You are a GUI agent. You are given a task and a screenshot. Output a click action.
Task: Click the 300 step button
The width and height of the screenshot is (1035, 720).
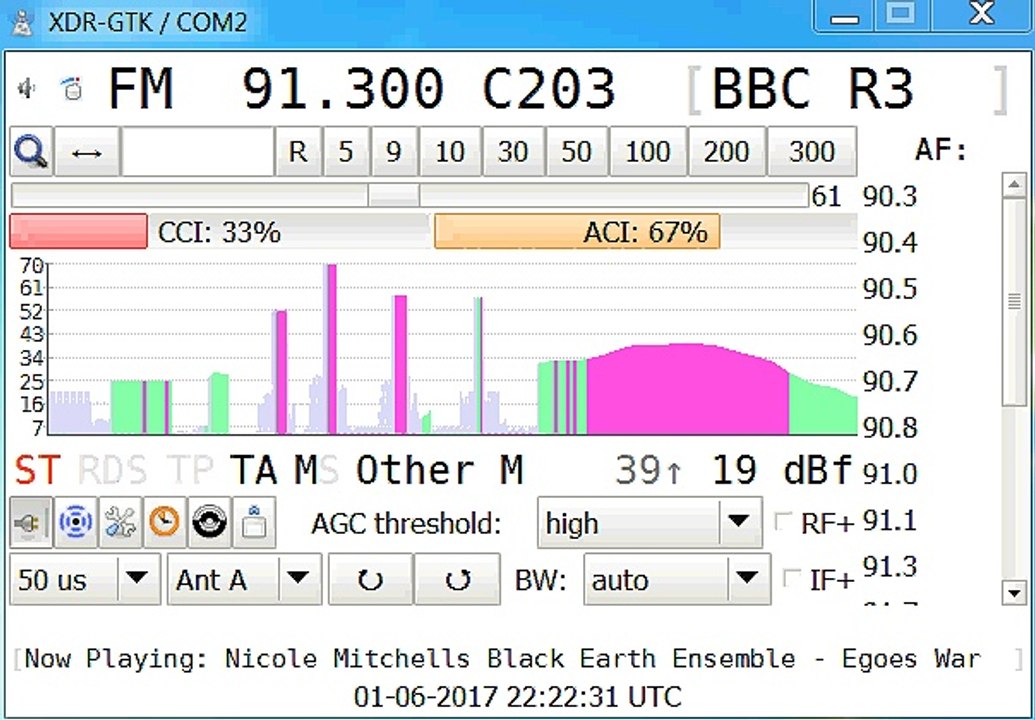click(812, 152)
